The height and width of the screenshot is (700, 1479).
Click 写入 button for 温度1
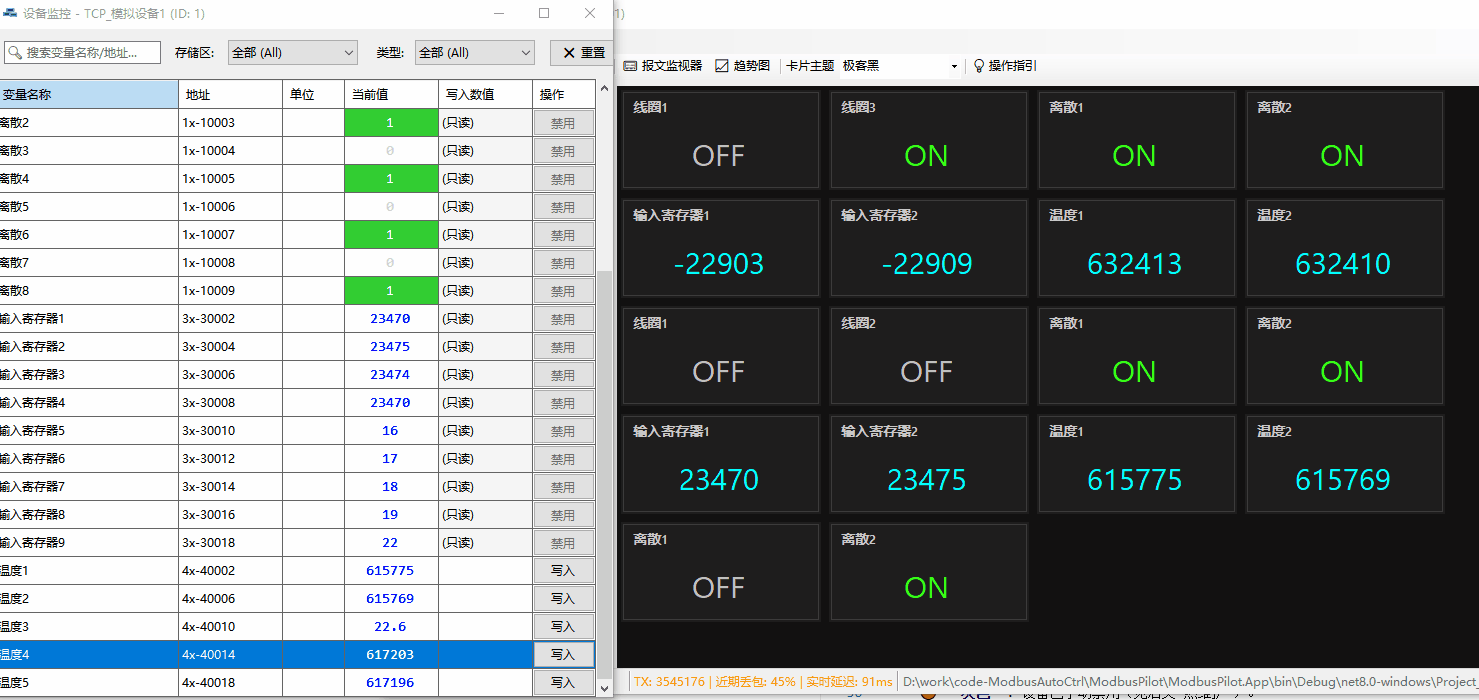pos(563,571)
